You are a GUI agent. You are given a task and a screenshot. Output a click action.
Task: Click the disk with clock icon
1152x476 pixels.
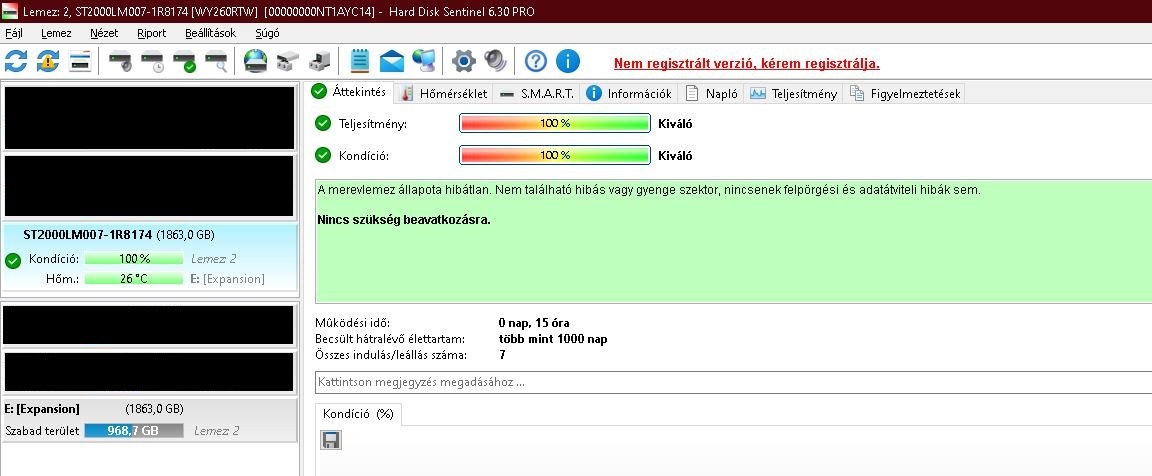pyautogui.click(x=152, y=61)
